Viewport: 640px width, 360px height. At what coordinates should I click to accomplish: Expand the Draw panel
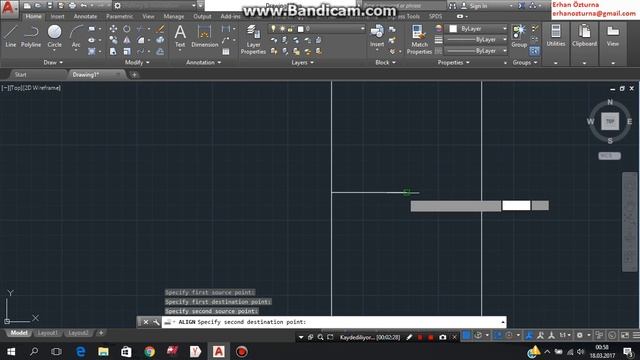(53, 62)
